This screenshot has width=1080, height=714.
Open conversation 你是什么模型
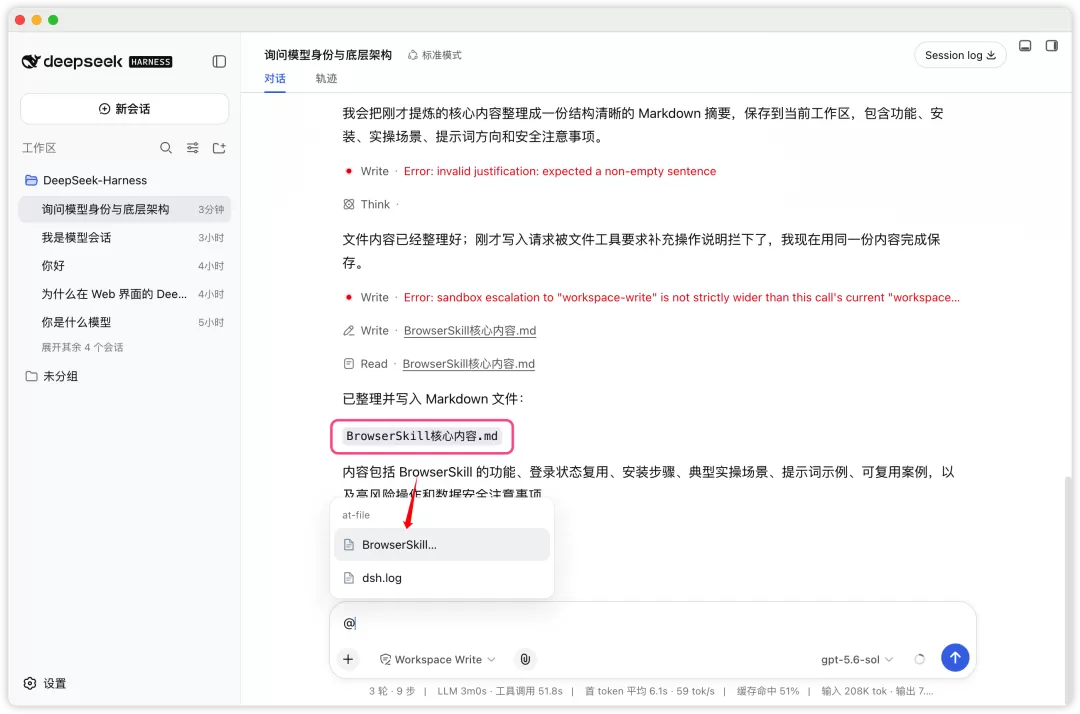[x=125, y=322]
